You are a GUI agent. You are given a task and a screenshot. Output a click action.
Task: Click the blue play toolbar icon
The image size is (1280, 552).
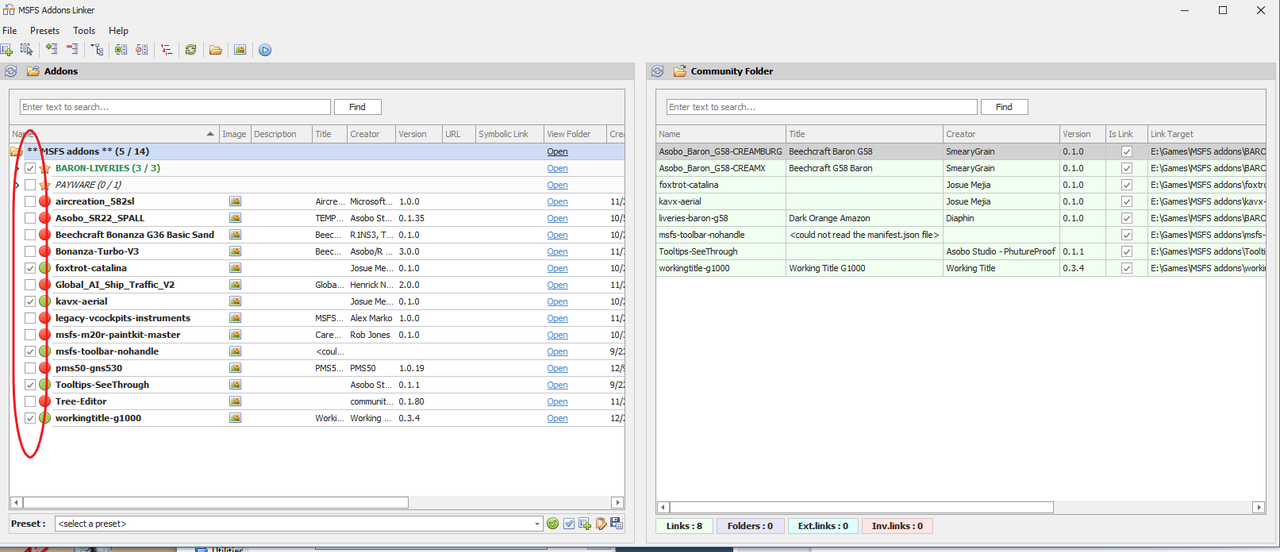coord(265,49)
